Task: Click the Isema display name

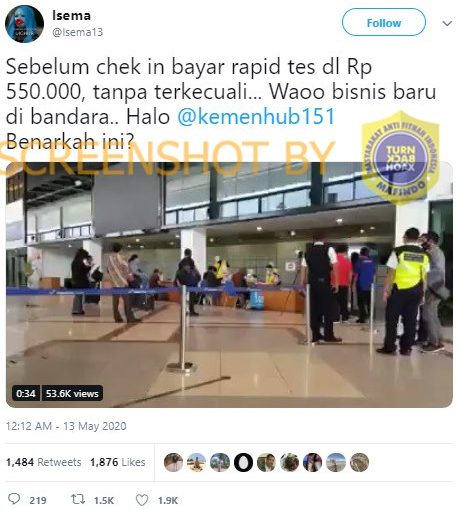Action: [71, 15]
